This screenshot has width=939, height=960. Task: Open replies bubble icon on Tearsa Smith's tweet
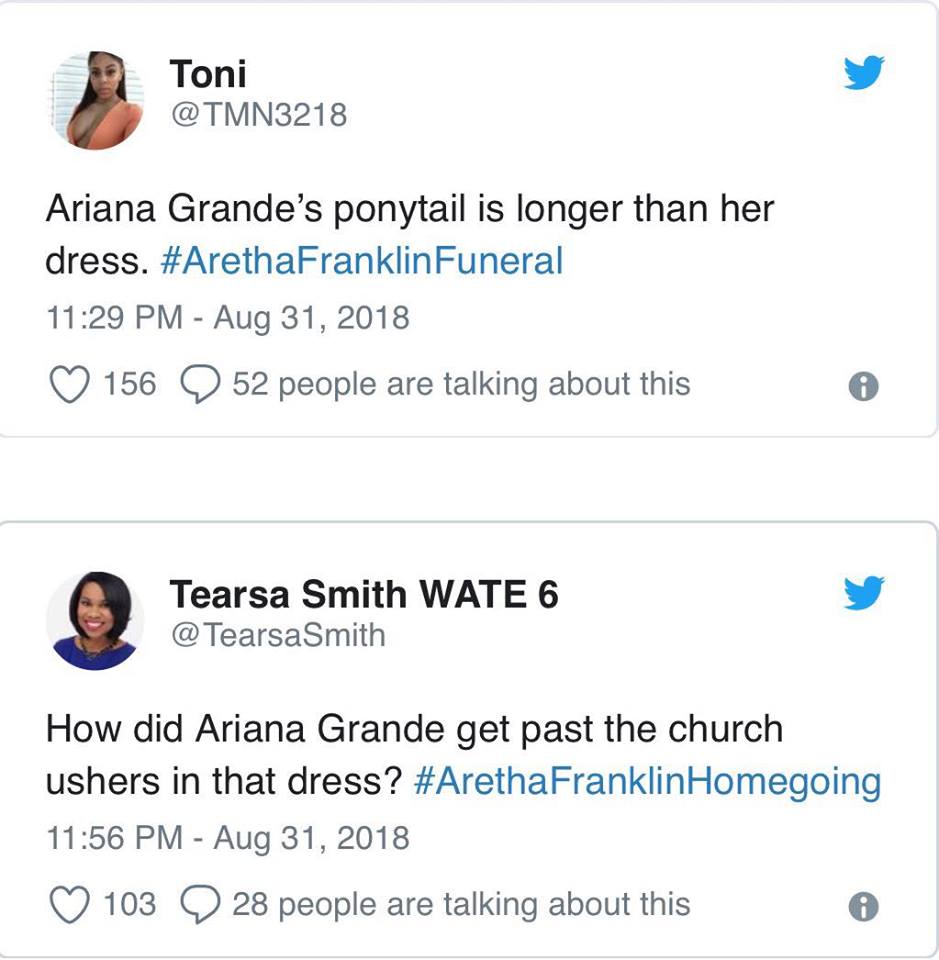[198, 905]
